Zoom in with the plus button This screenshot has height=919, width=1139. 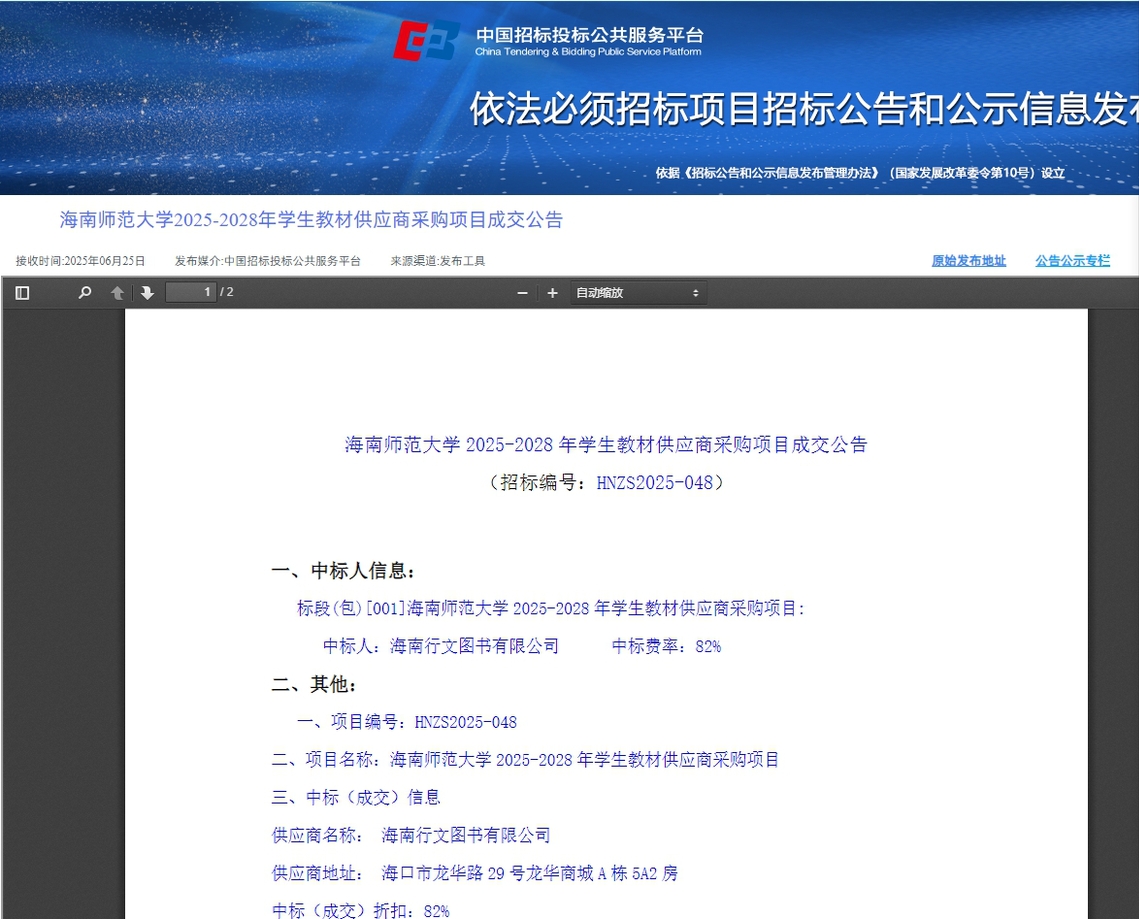pyautogui.click(x=552, y=293)
